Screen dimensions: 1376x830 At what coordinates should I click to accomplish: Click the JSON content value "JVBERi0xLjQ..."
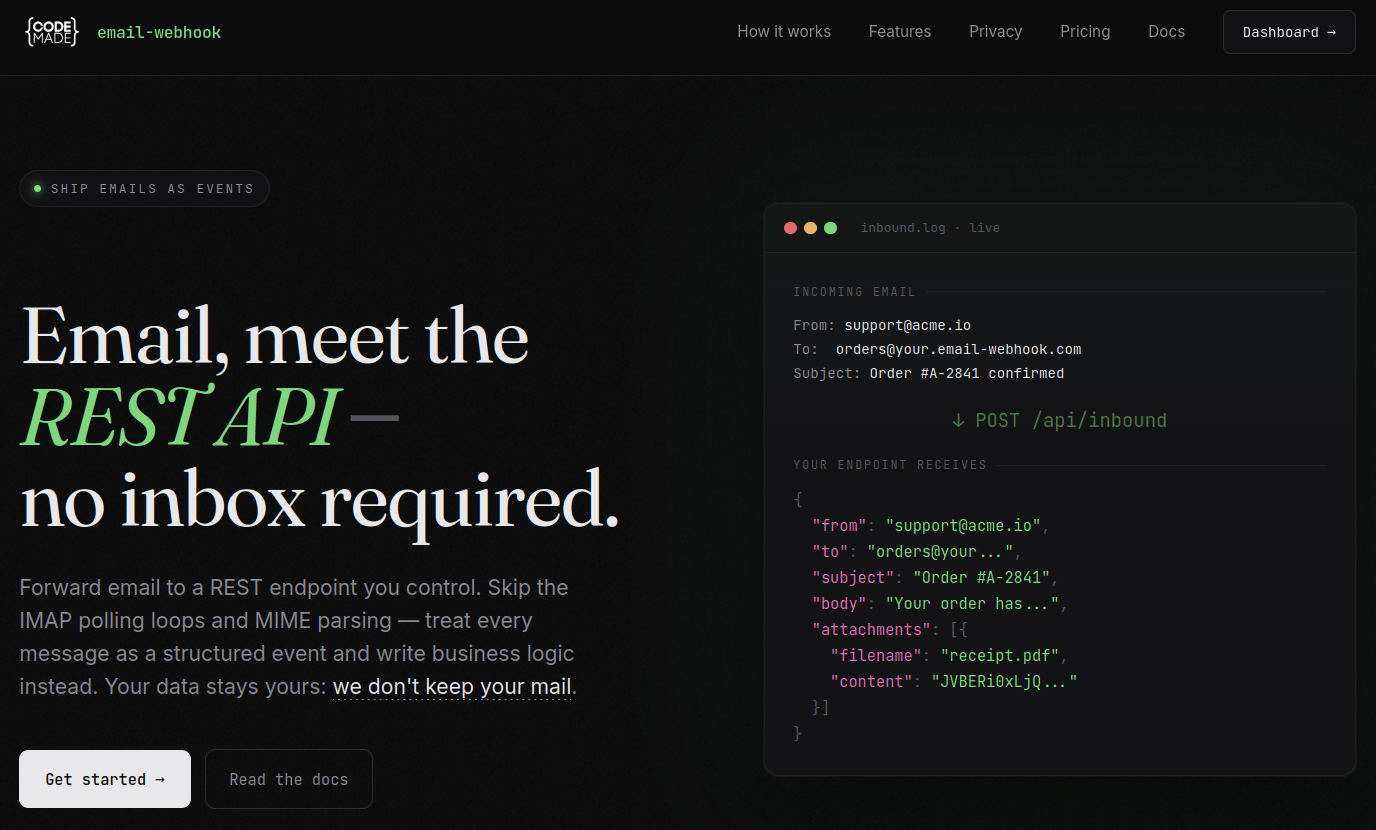(1004, 681)
